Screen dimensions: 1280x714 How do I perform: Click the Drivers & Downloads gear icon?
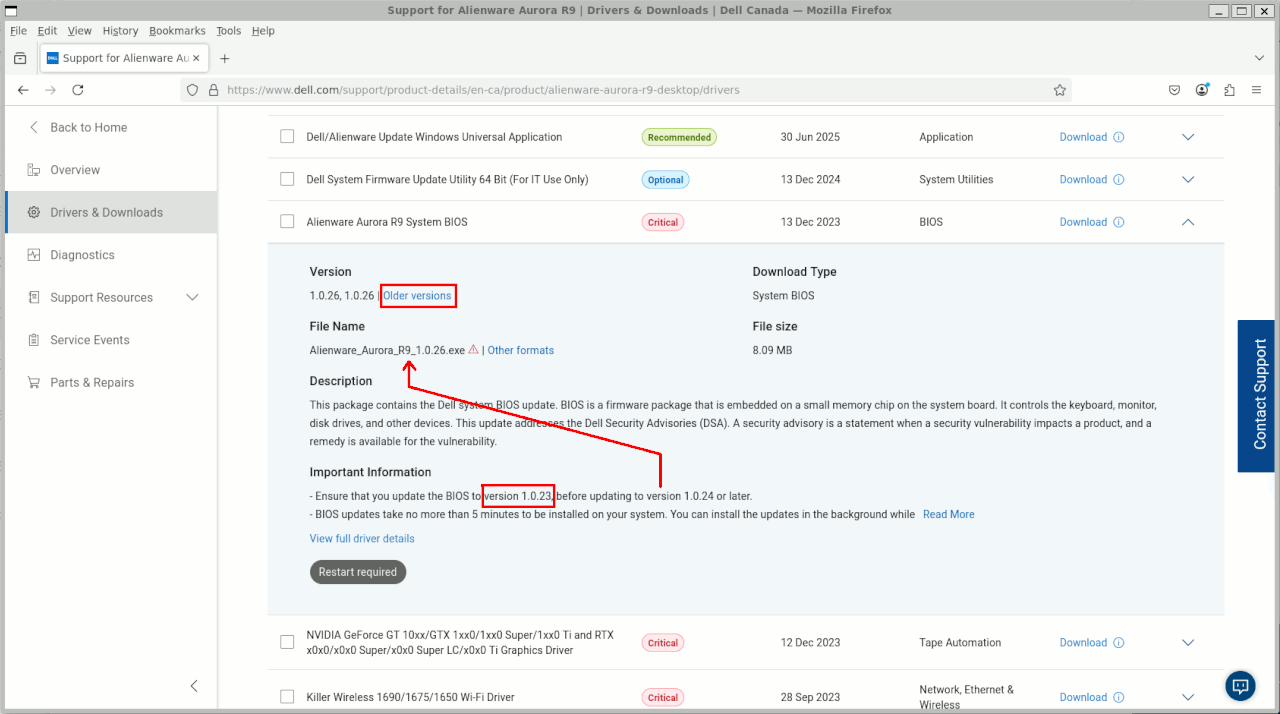pyautogui.click(x=34, y=212)
